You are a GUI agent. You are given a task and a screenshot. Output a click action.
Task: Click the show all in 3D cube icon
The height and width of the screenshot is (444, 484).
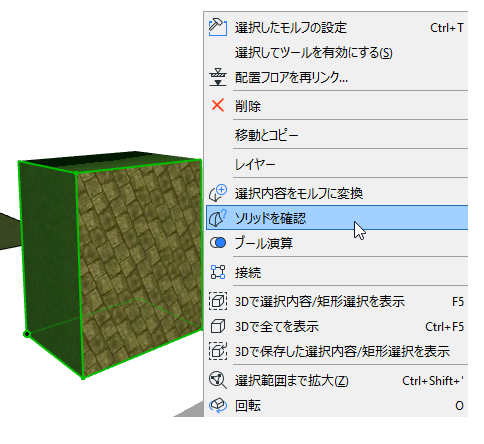(x=218, y=326)
